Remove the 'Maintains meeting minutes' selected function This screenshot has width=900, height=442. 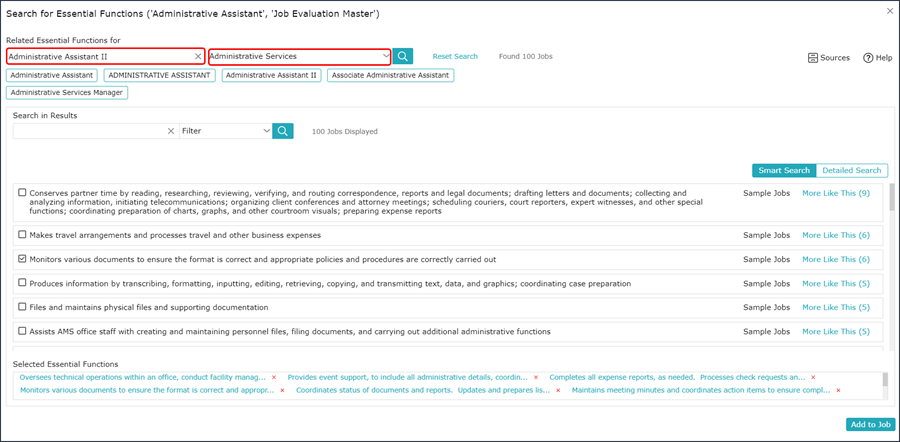[x=839, y=390]
